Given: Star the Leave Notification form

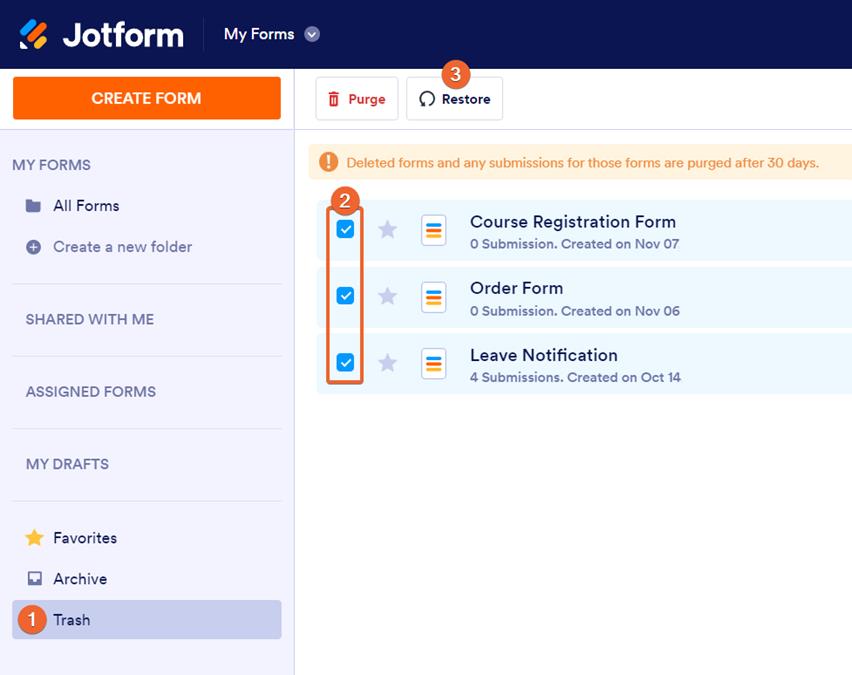Looking at the screenshot, I should click(388, 363).
